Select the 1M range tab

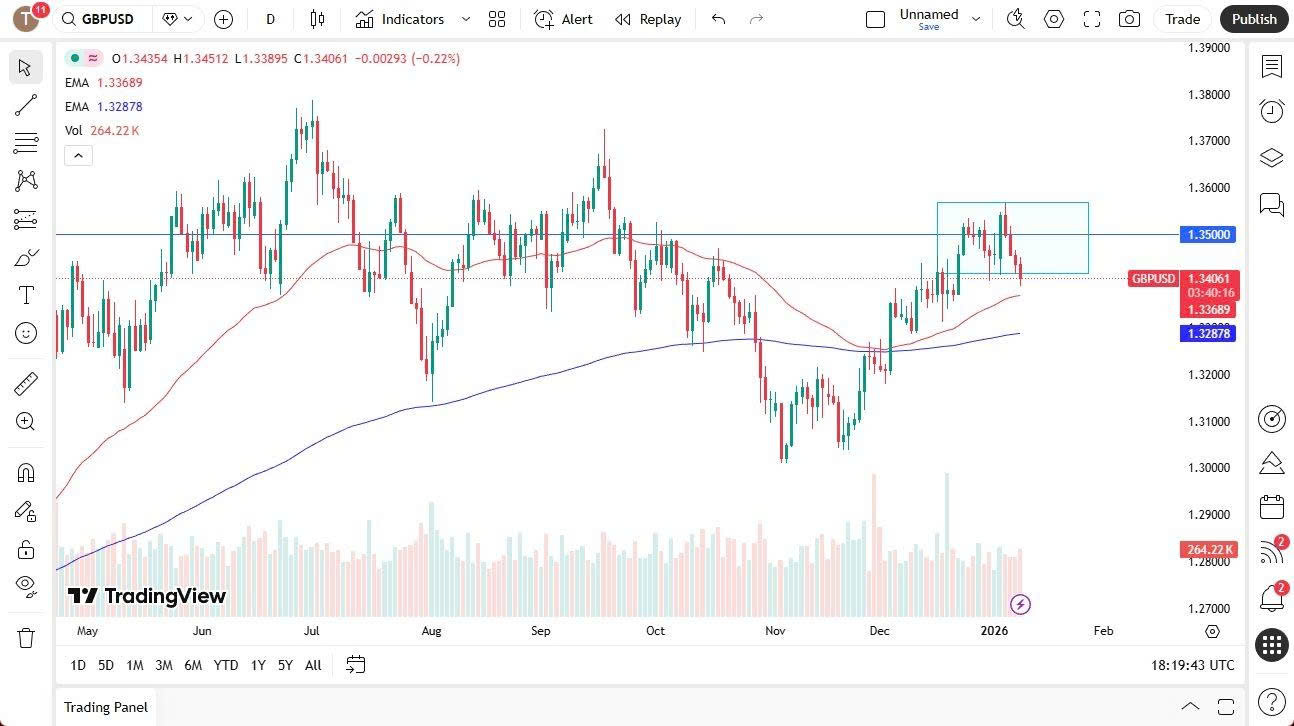tap(135, 665)
